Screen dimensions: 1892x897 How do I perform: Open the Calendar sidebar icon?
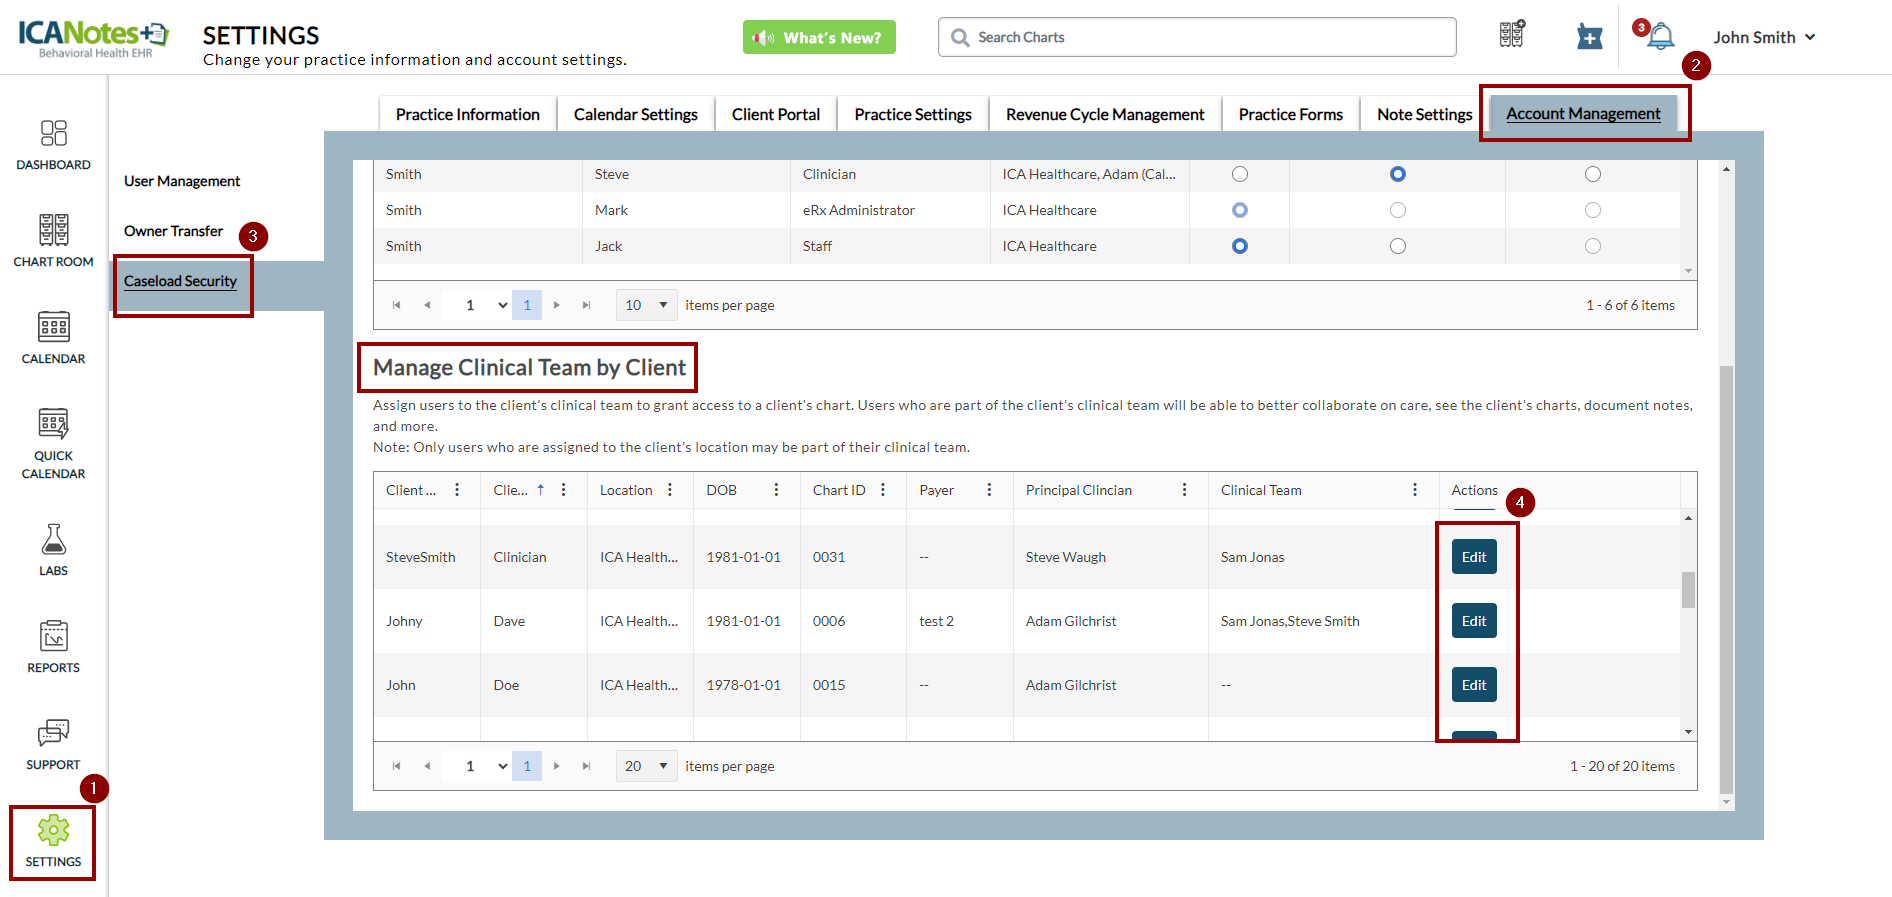53,337
